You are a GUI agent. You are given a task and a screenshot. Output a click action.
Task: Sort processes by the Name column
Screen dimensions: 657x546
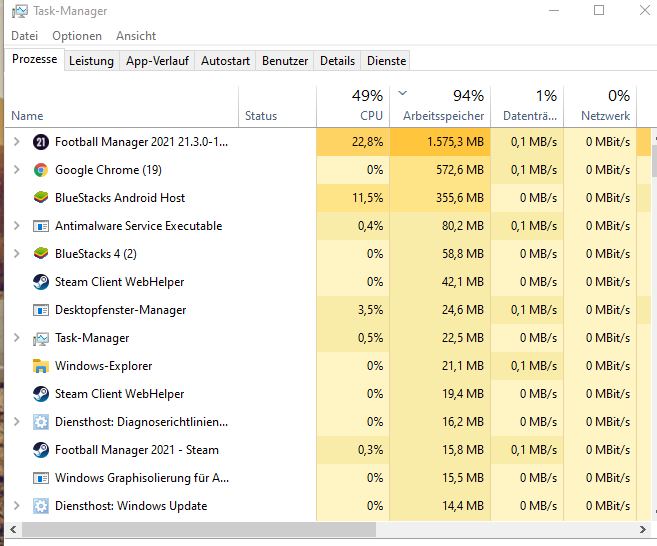pos(122,107)
